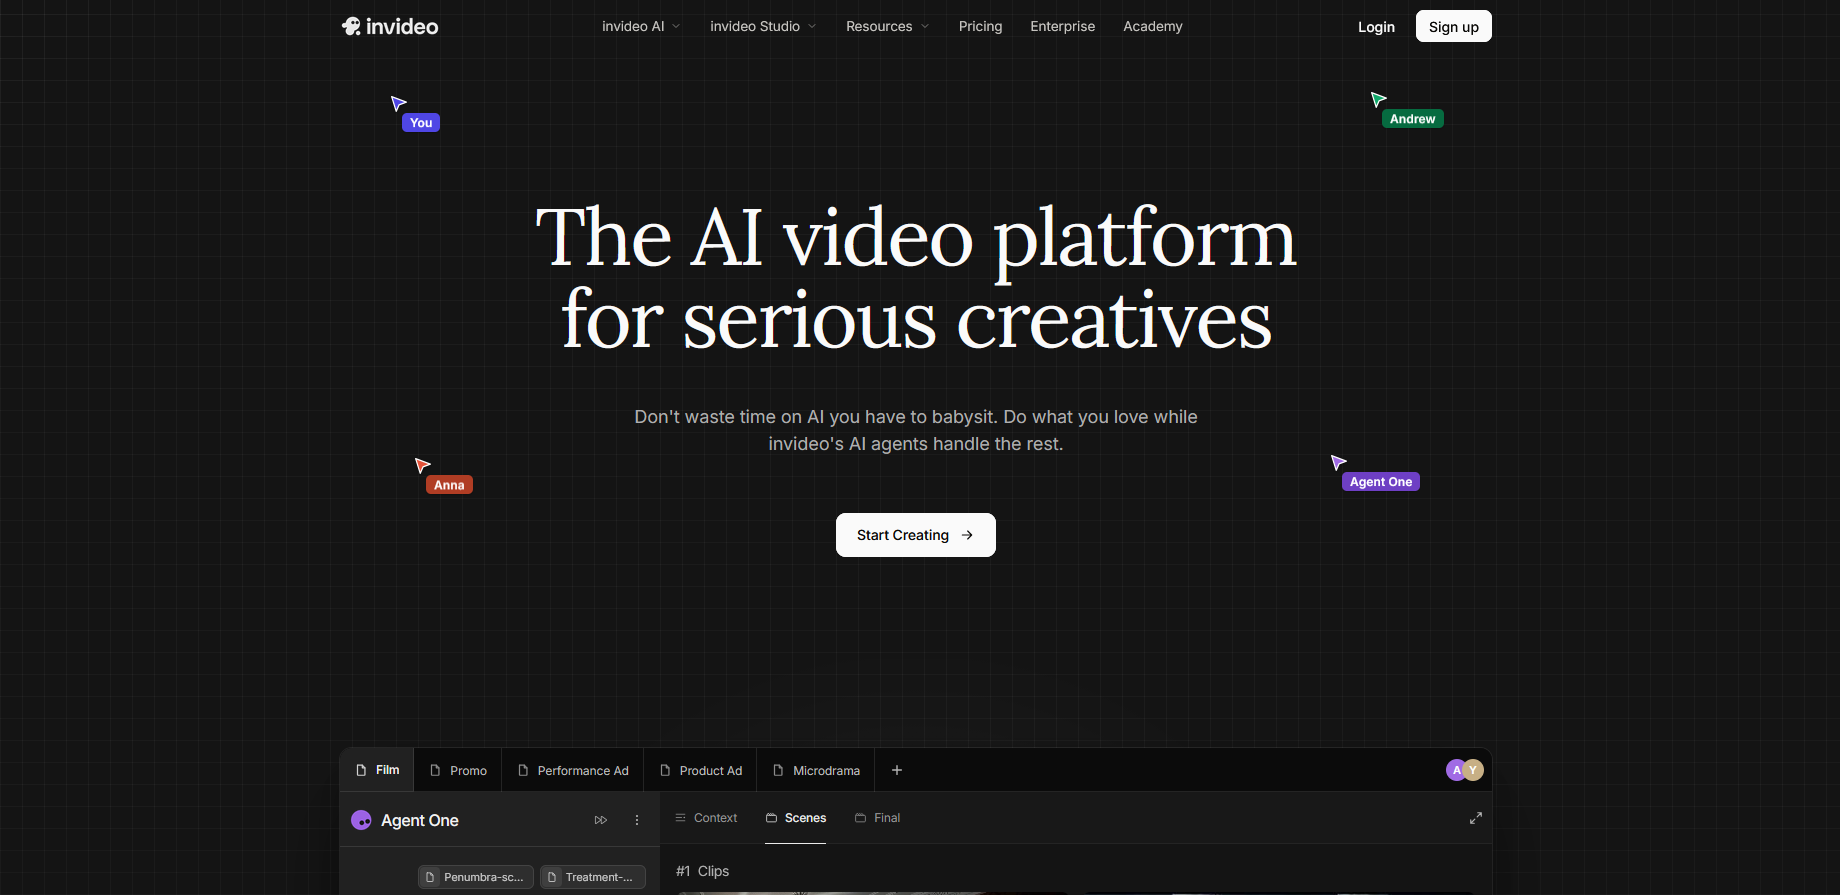Click the Penumbra-sc... file chip
Image resolution: width=1840 pixels, height=895 pixels.
click(476, 877)
